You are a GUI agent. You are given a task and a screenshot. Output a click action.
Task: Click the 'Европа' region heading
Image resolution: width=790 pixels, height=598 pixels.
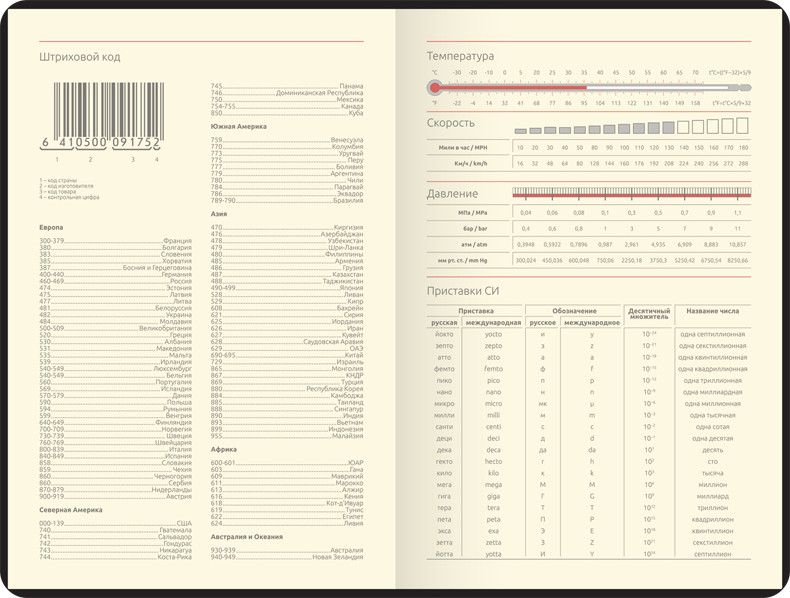point(52,229)
